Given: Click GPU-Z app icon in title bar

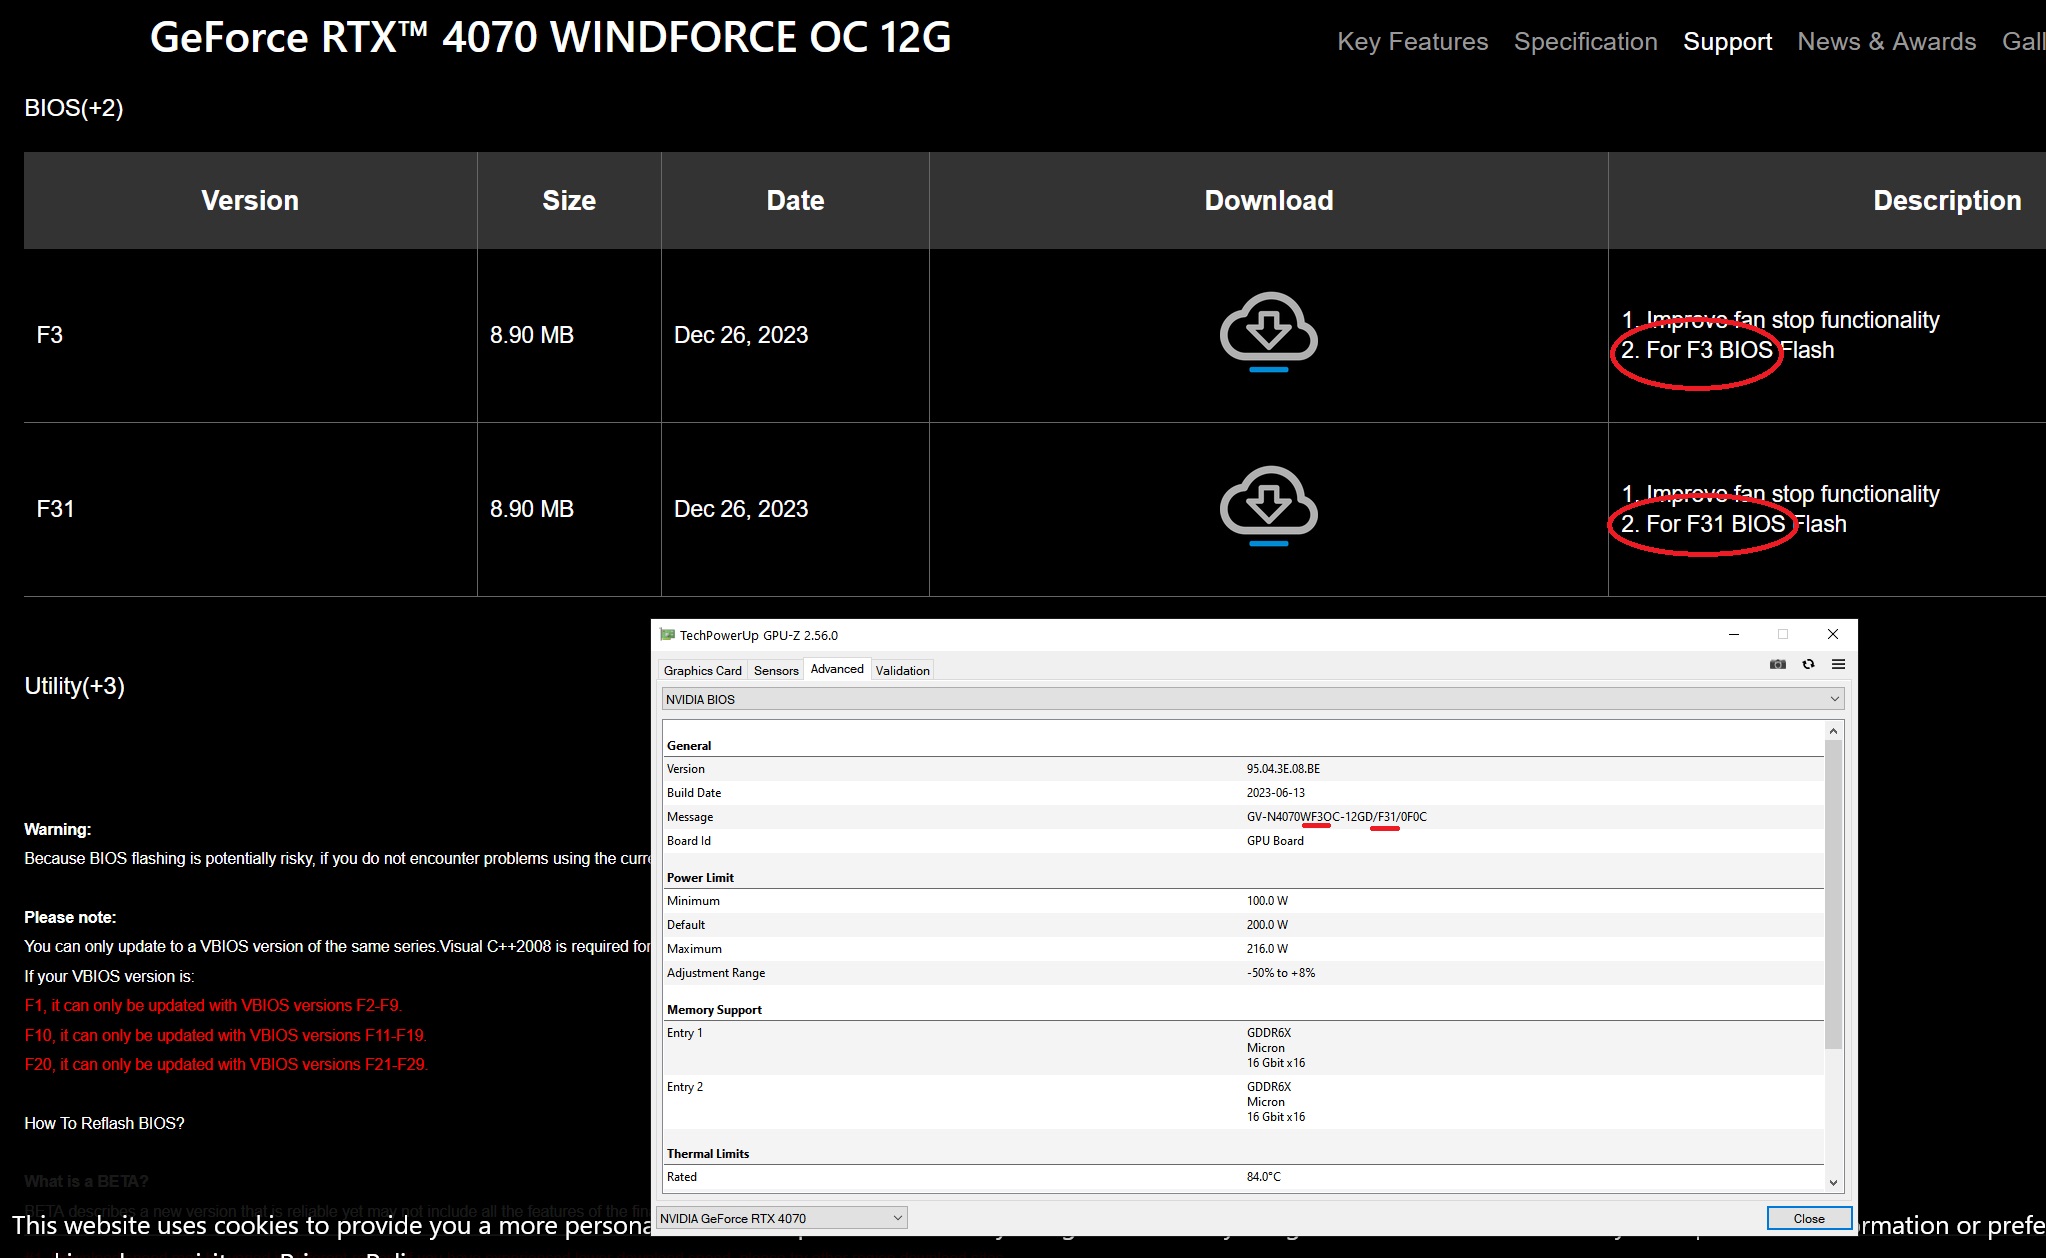Looking at the screenshot, I should pos(668,635).
